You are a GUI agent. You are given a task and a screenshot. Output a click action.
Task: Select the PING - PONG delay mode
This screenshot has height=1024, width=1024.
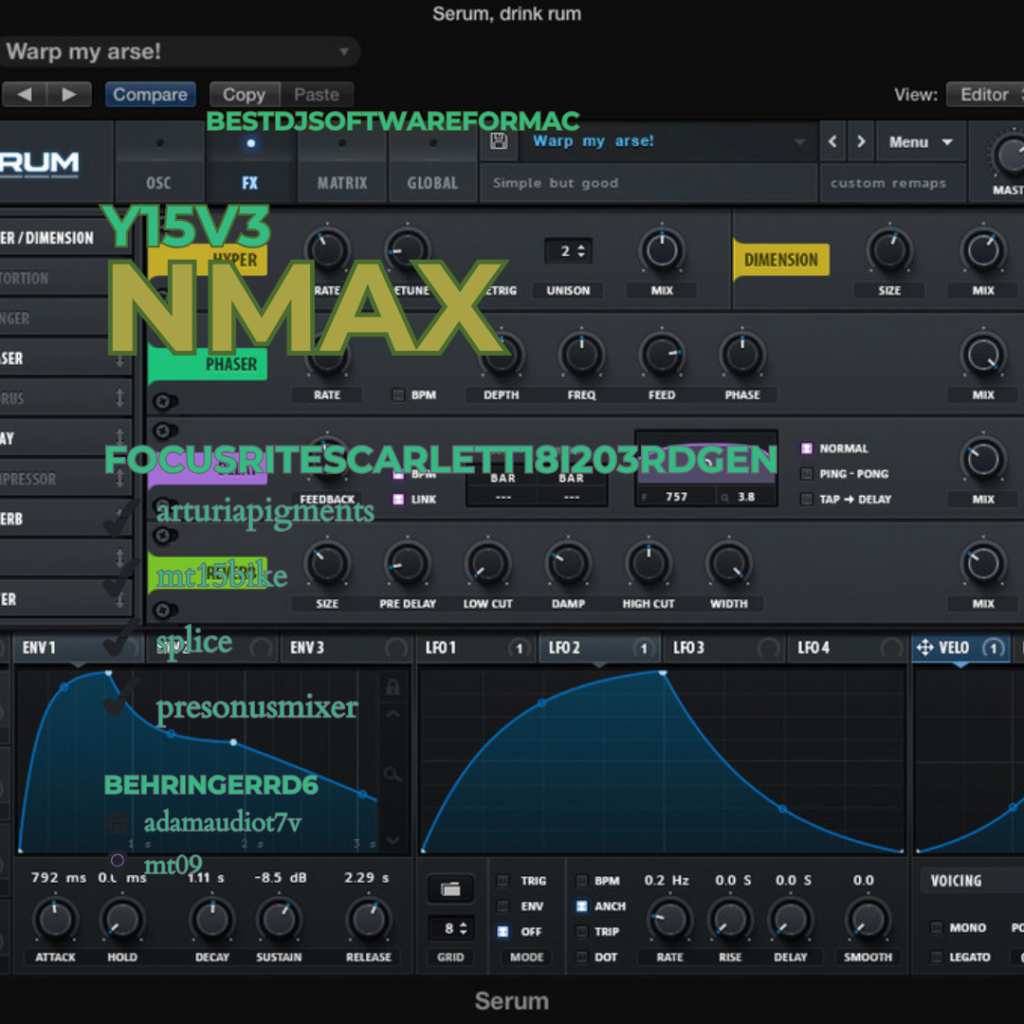pyautogui.click(x=807, y=473)
